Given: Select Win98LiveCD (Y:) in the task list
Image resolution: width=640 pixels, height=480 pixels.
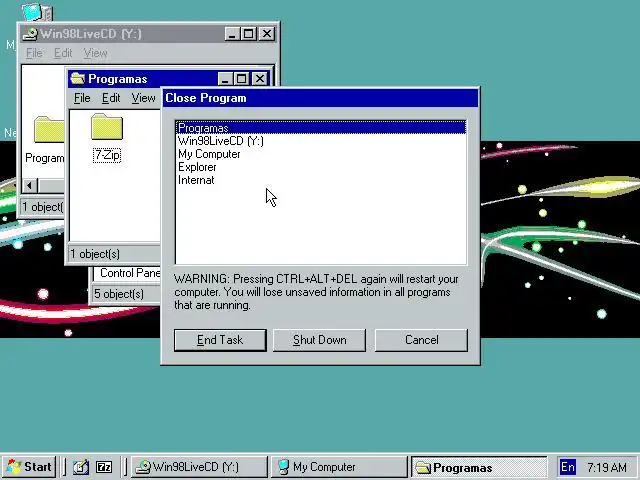Looking at the screenshot, I should (321, 141).
